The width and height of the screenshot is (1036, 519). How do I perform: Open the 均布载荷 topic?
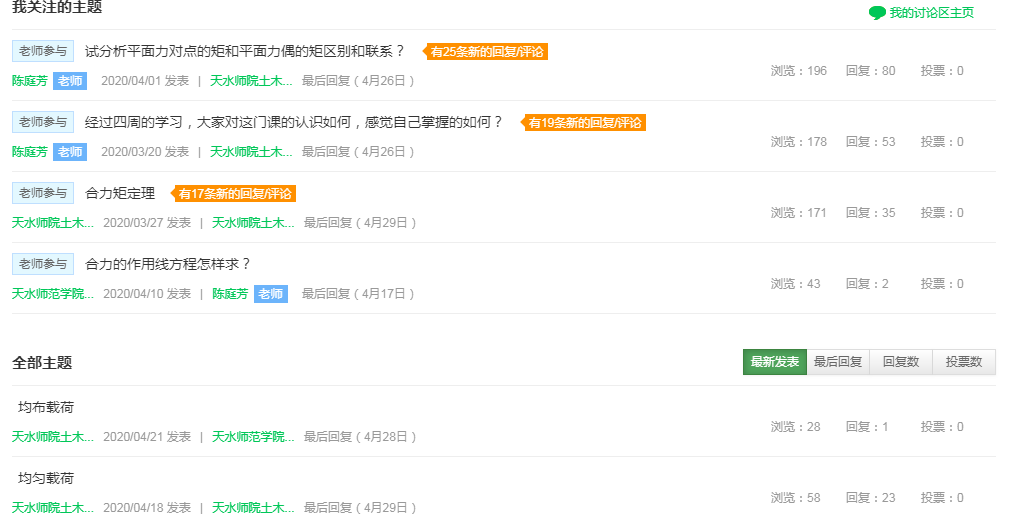click(46, 407)
